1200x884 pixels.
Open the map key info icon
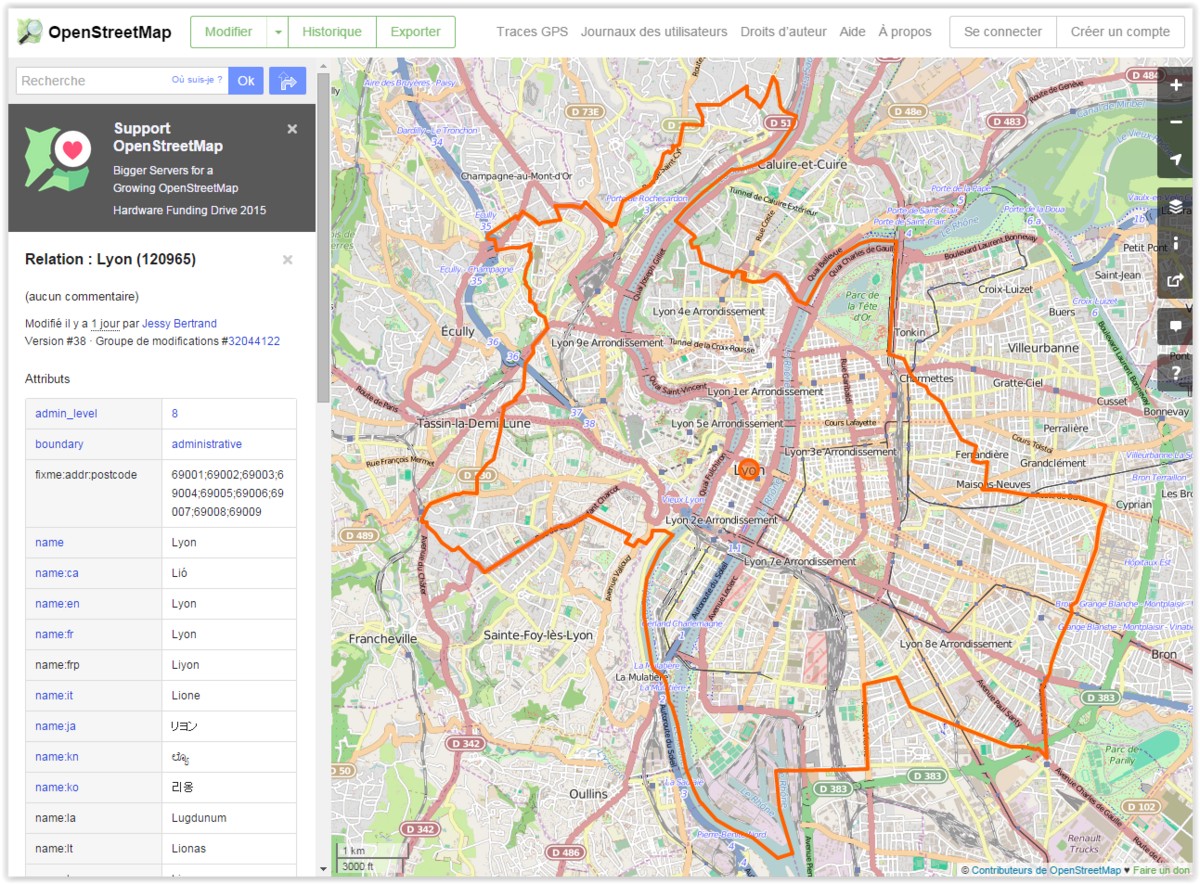1175,242
